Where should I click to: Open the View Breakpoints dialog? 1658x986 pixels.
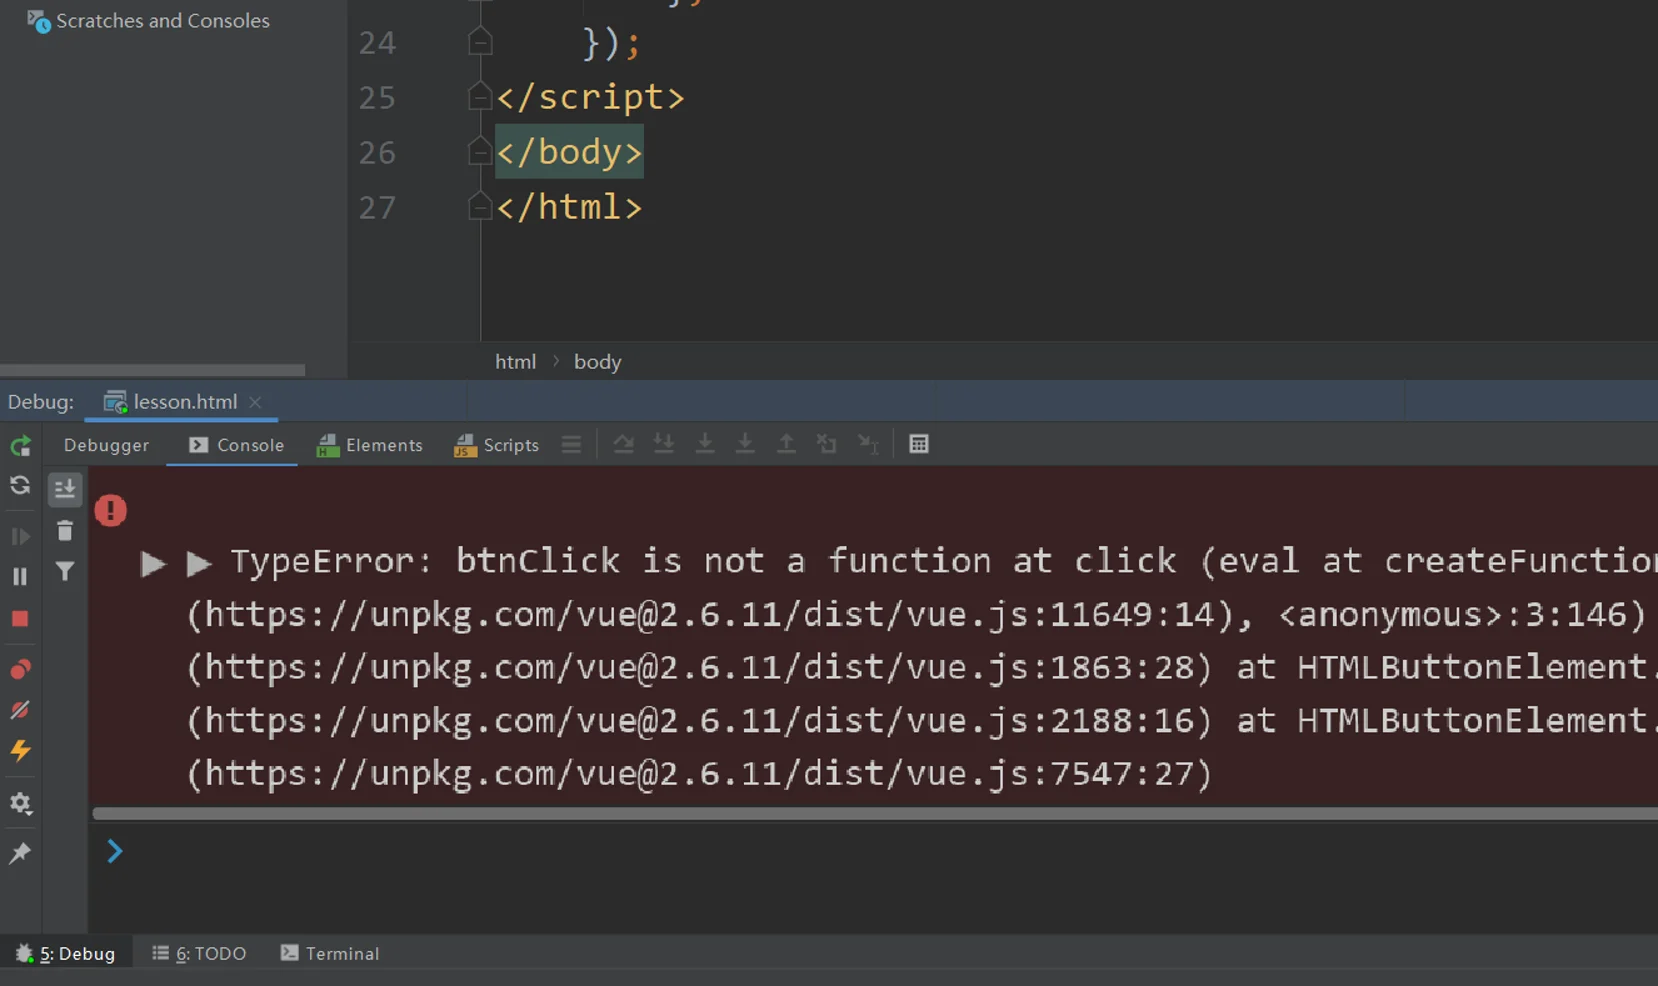20,669
